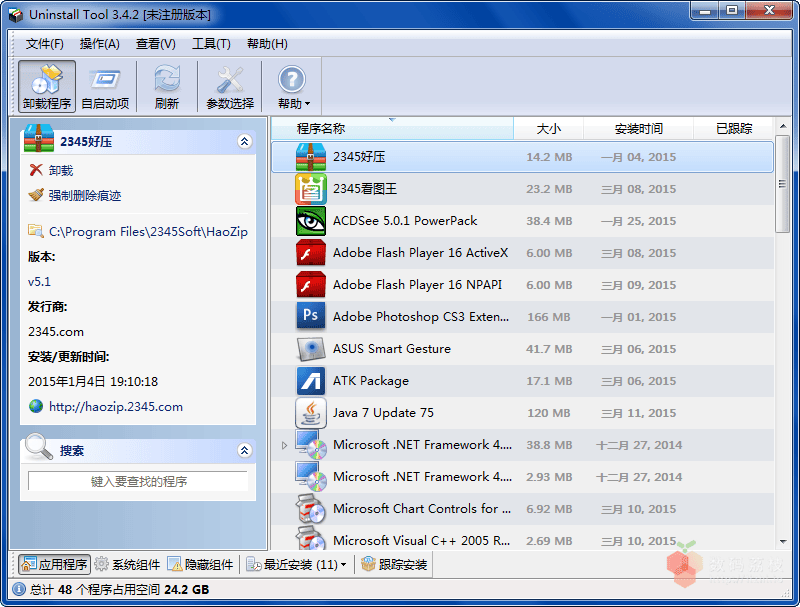Open the 操作(A) menu
The width and height of the screenshot is (800, 607).
pos(99,44)
